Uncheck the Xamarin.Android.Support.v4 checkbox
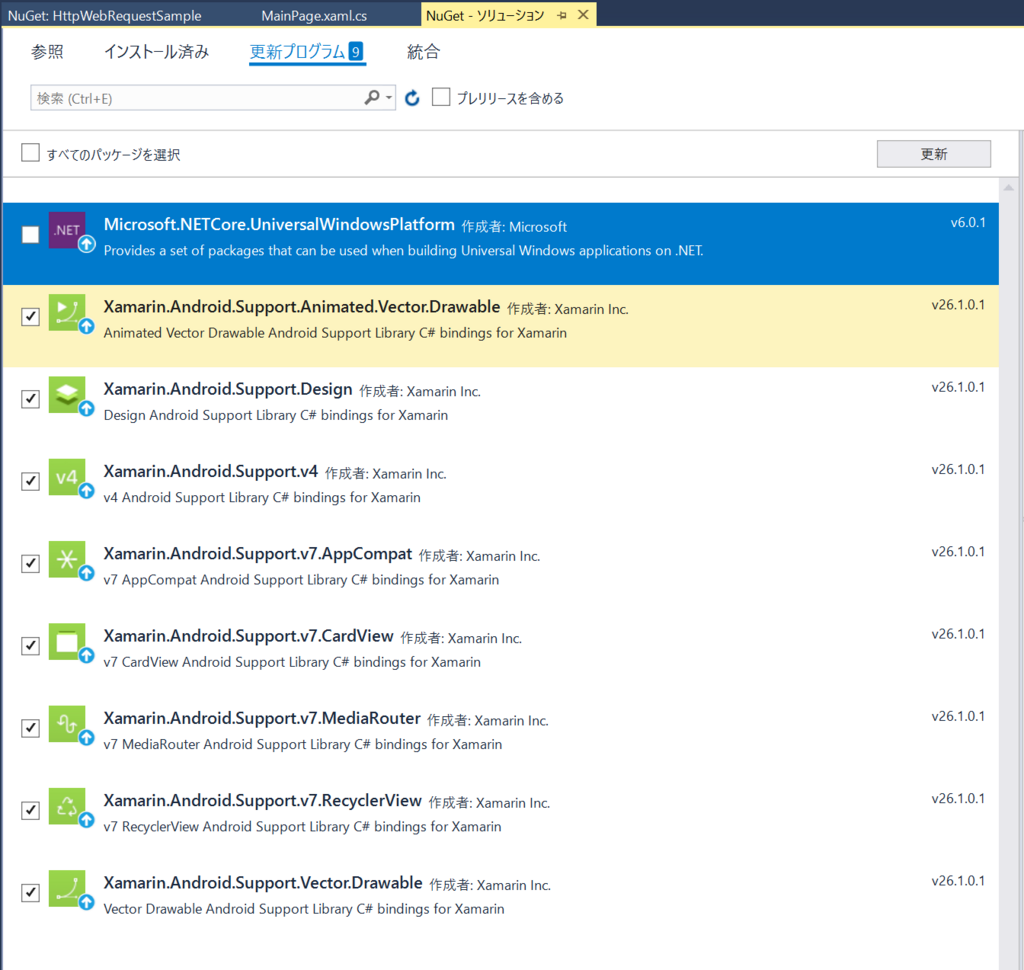This screenshot has height=970, width=1024. point(30,481)
